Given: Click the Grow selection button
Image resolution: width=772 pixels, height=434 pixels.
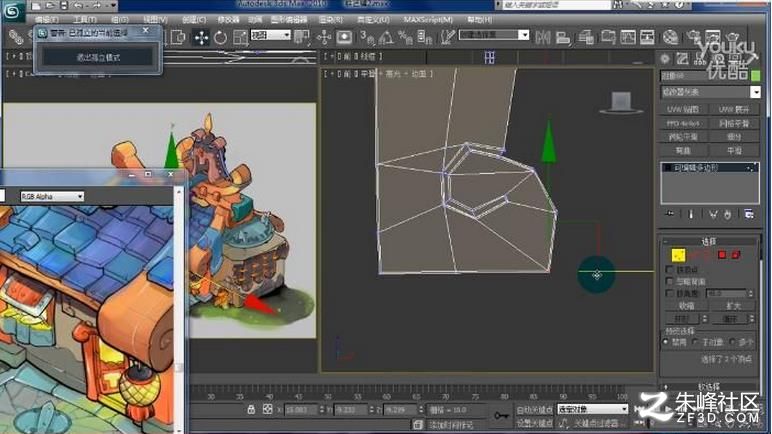Looking at the screenshot, I should (734, 306).
